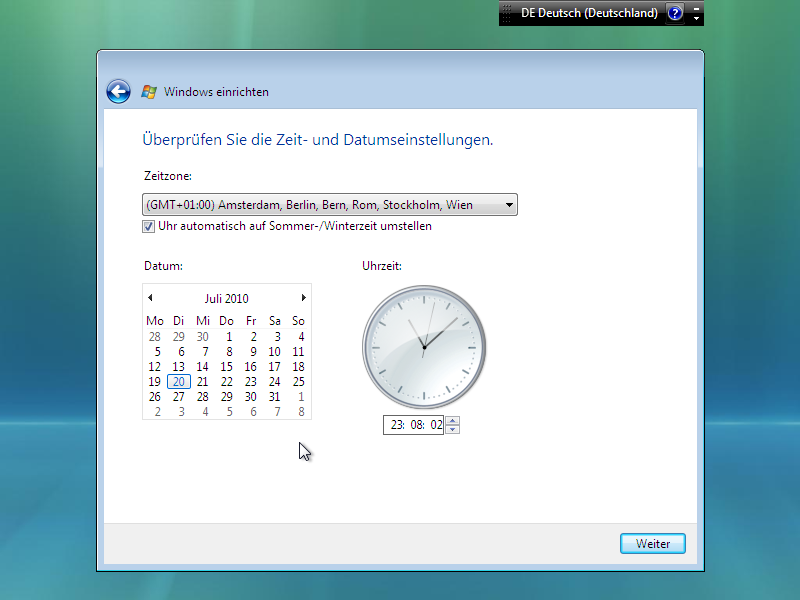Viewport: 800px width, 600px height.
Task: Click the Weiter button
Action: (x=652, y=544)
